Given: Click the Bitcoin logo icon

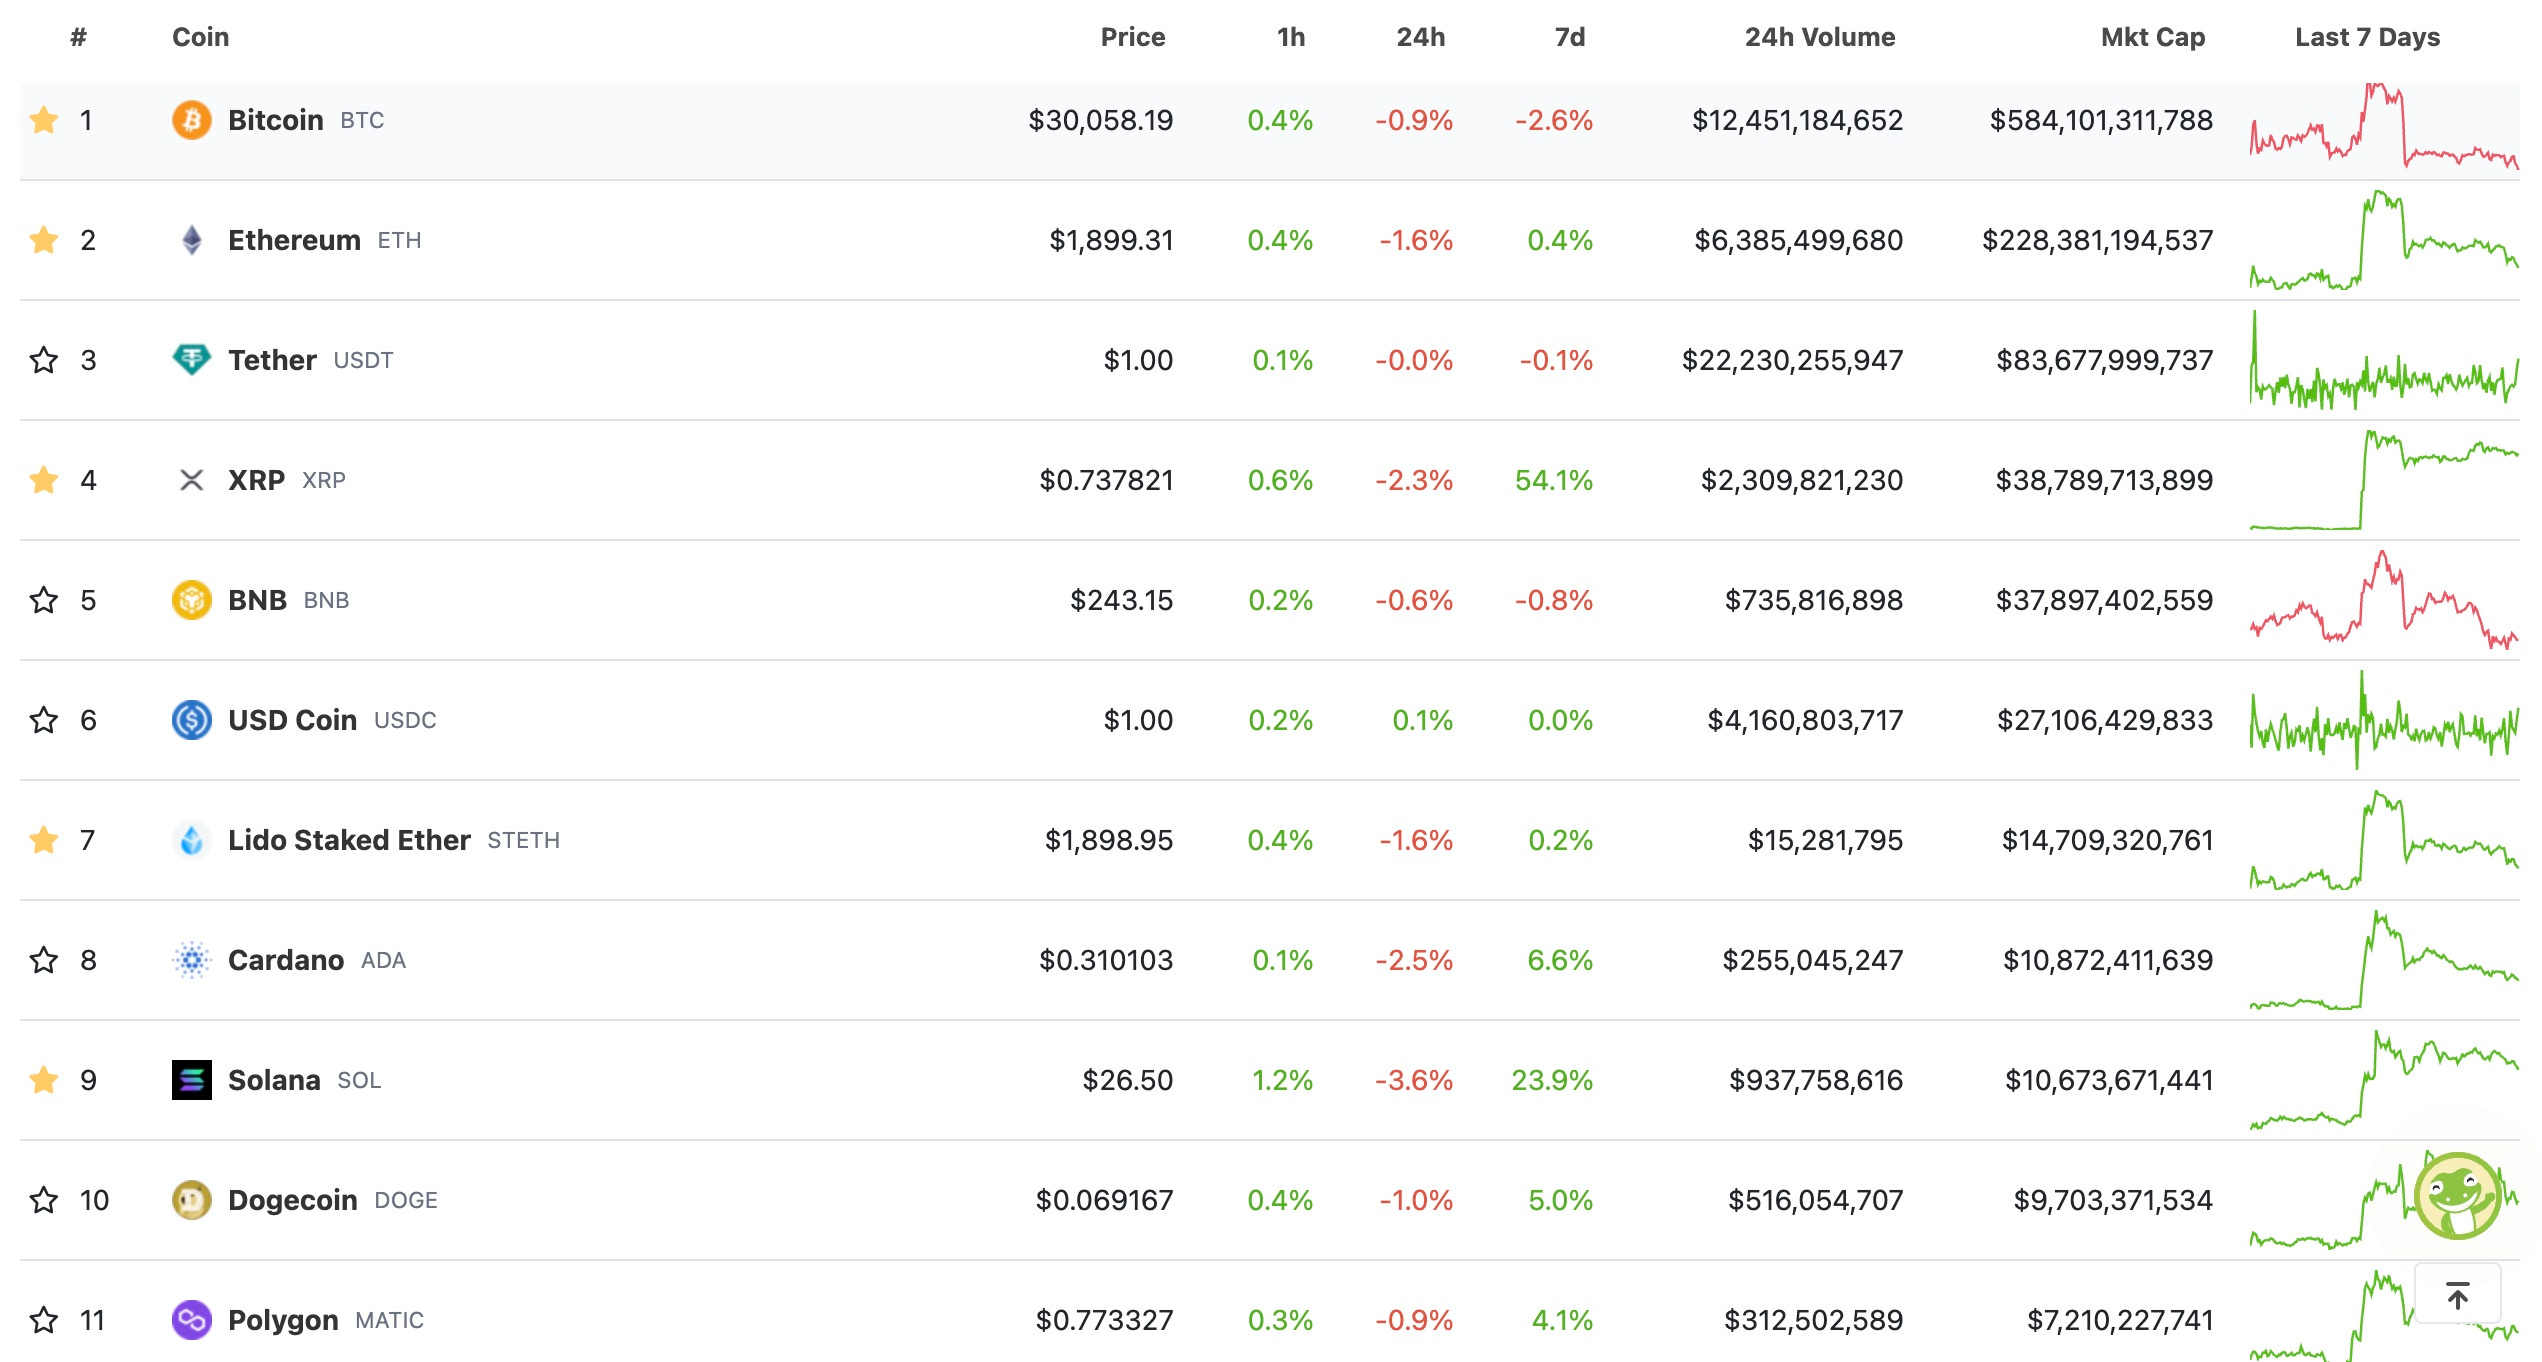Looking at the screenshot, I should [x=192, y=120].
